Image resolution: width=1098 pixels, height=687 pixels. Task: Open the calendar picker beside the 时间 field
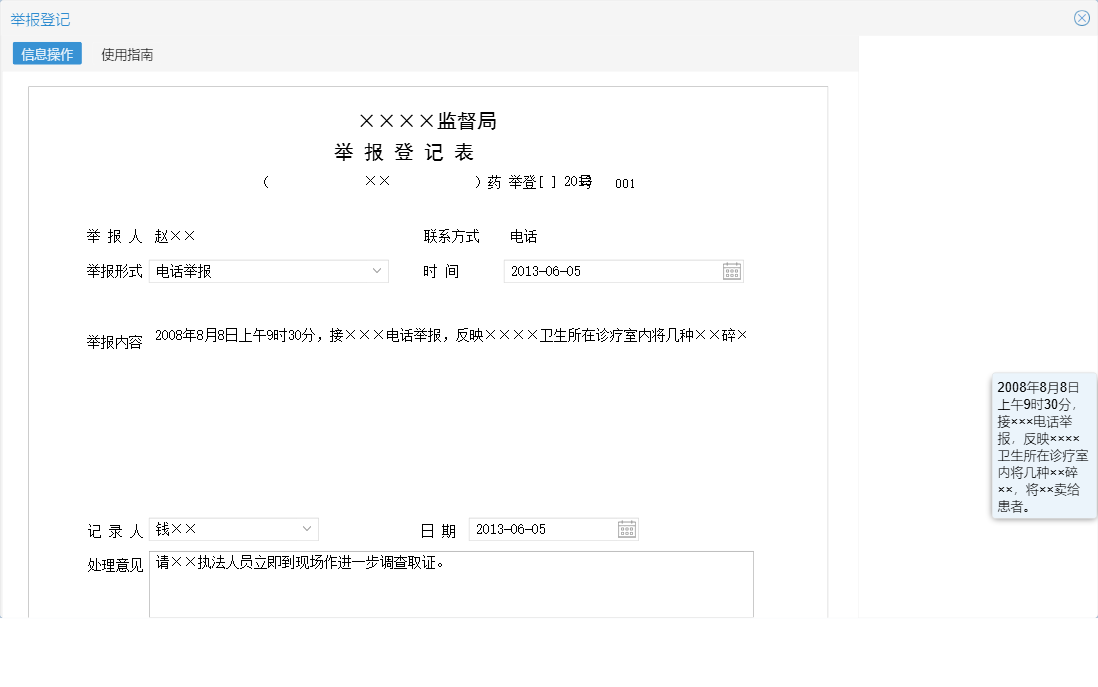(x=732, y=271)
